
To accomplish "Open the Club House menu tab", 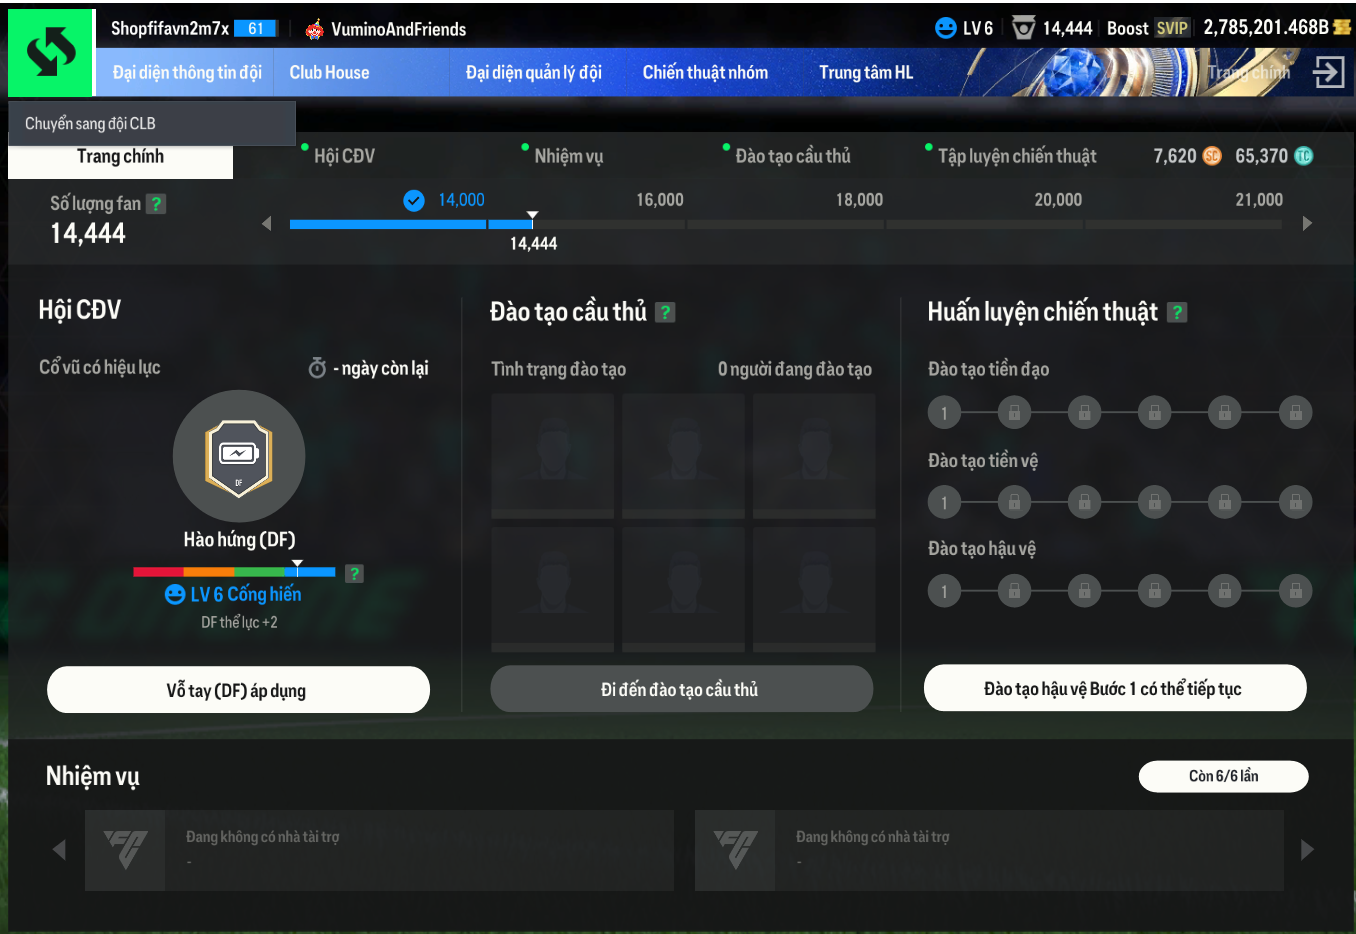I will (x=329, y=72).
